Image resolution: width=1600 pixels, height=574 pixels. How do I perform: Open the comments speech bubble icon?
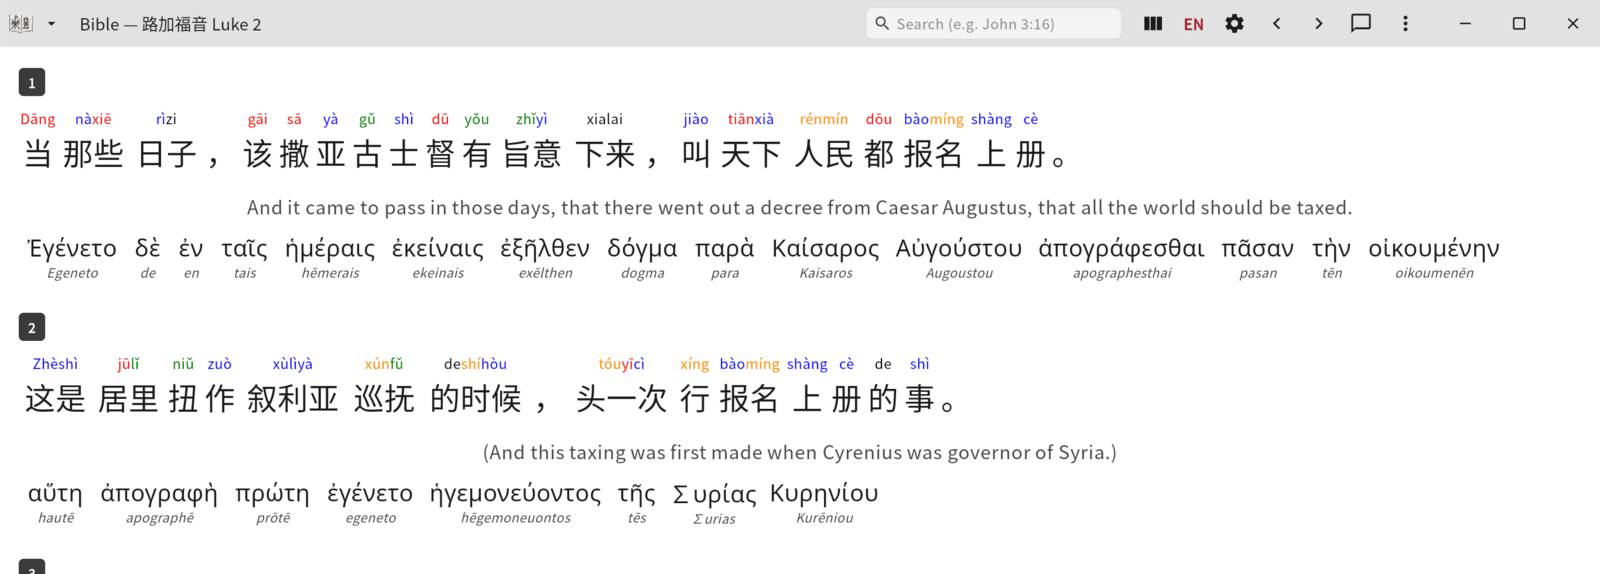[x=1361, y=24]
